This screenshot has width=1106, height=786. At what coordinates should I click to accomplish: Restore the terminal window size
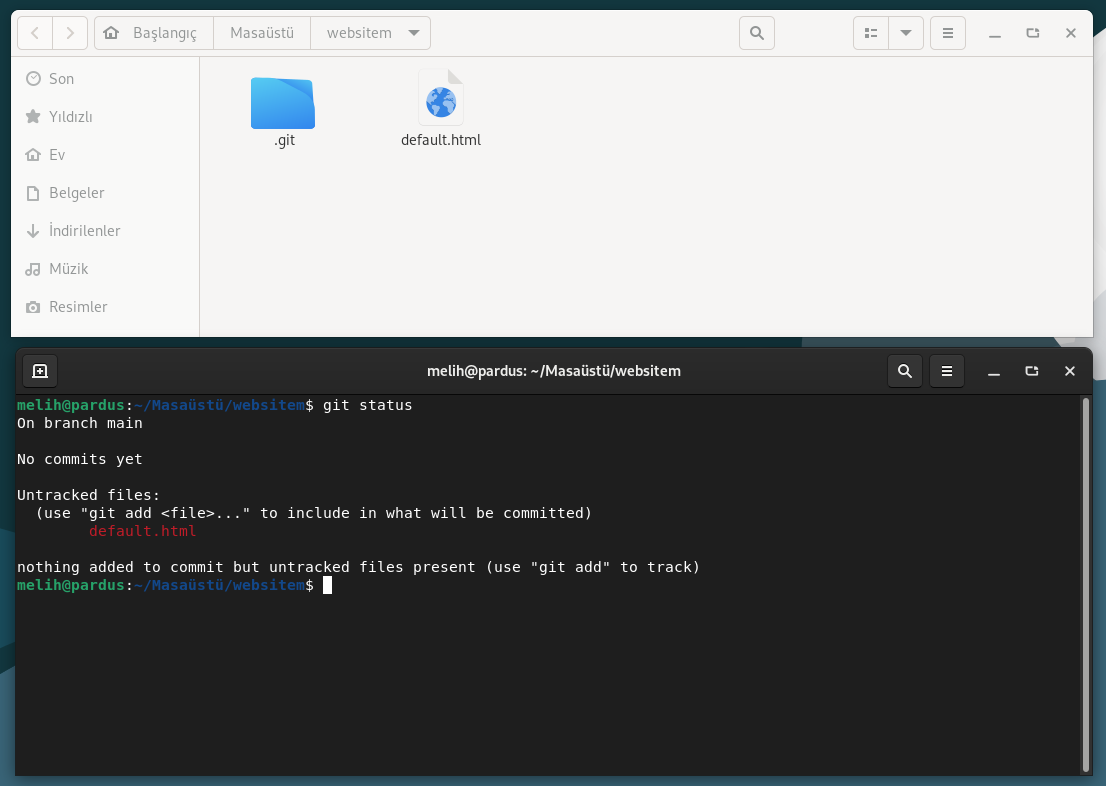point(1032,371)
